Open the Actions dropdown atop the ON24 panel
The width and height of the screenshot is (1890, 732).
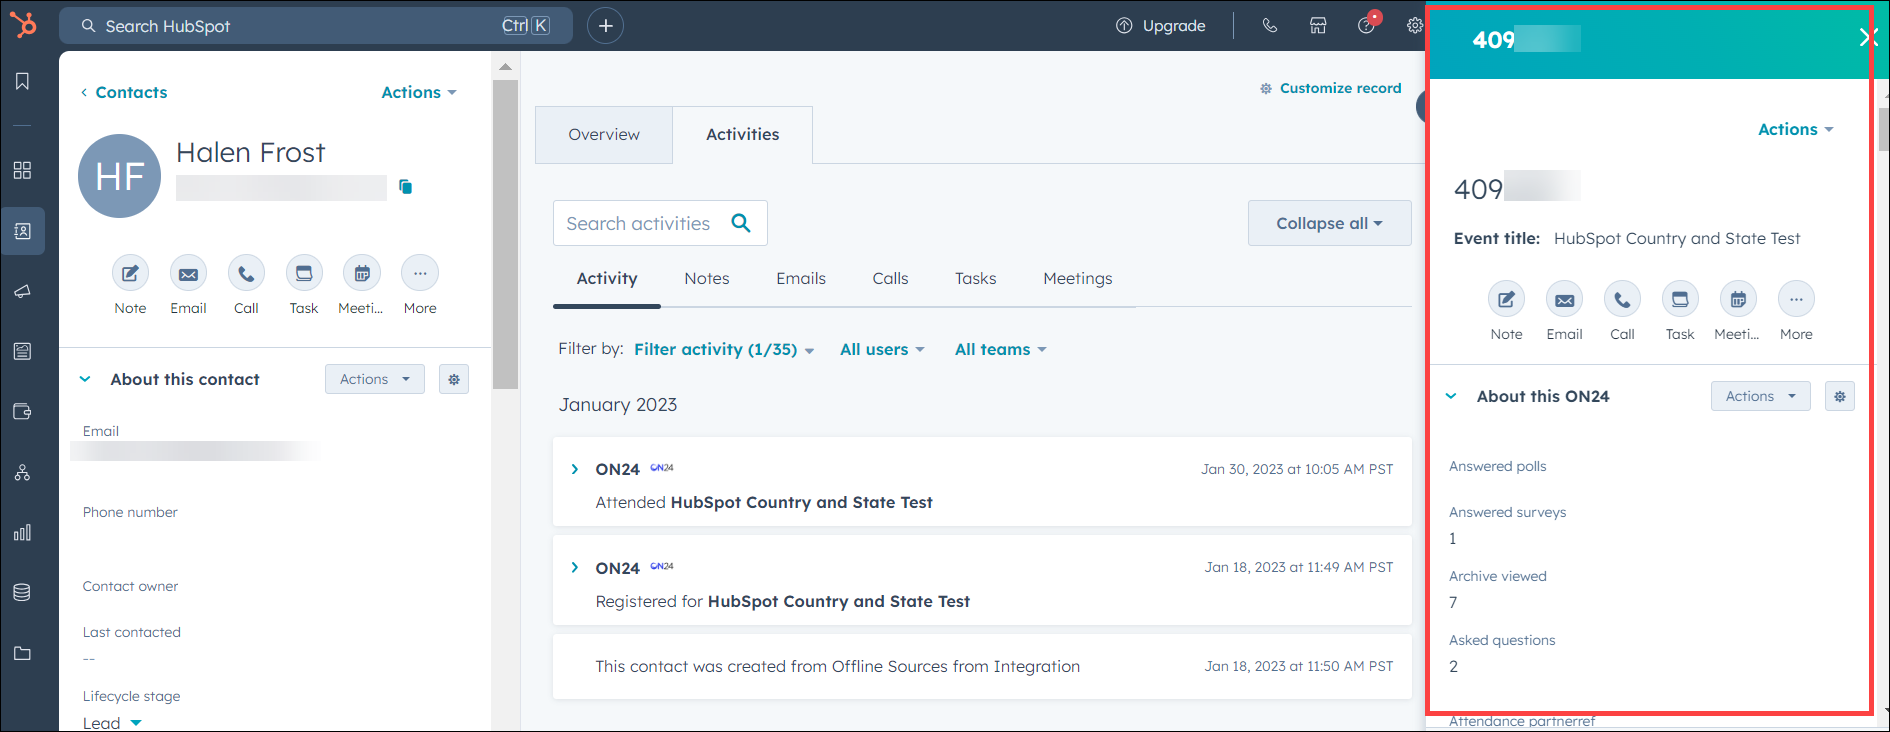tap(1795, 129)
